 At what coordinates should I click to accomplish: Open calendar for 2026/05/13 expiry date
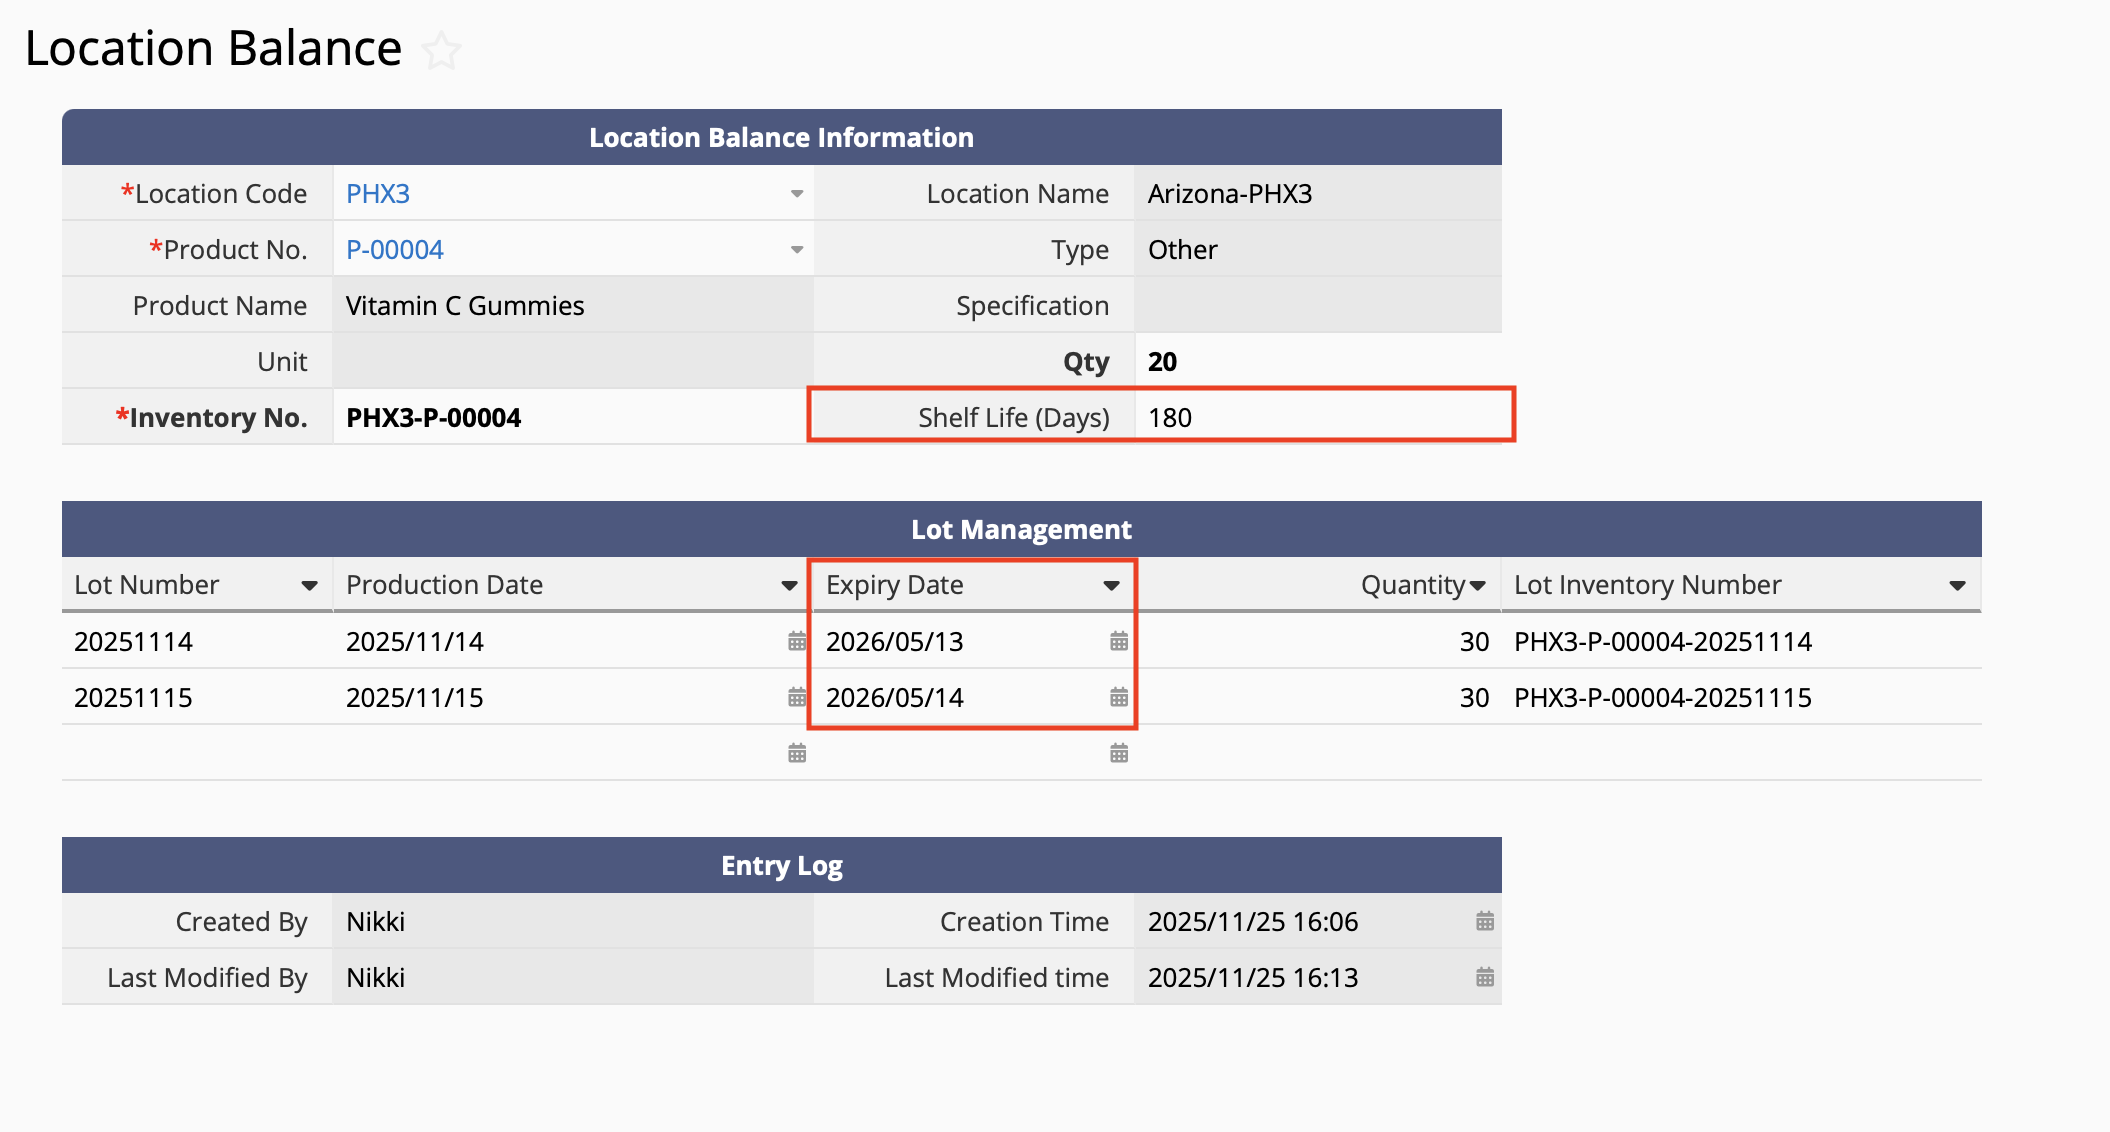point(1118,641)
